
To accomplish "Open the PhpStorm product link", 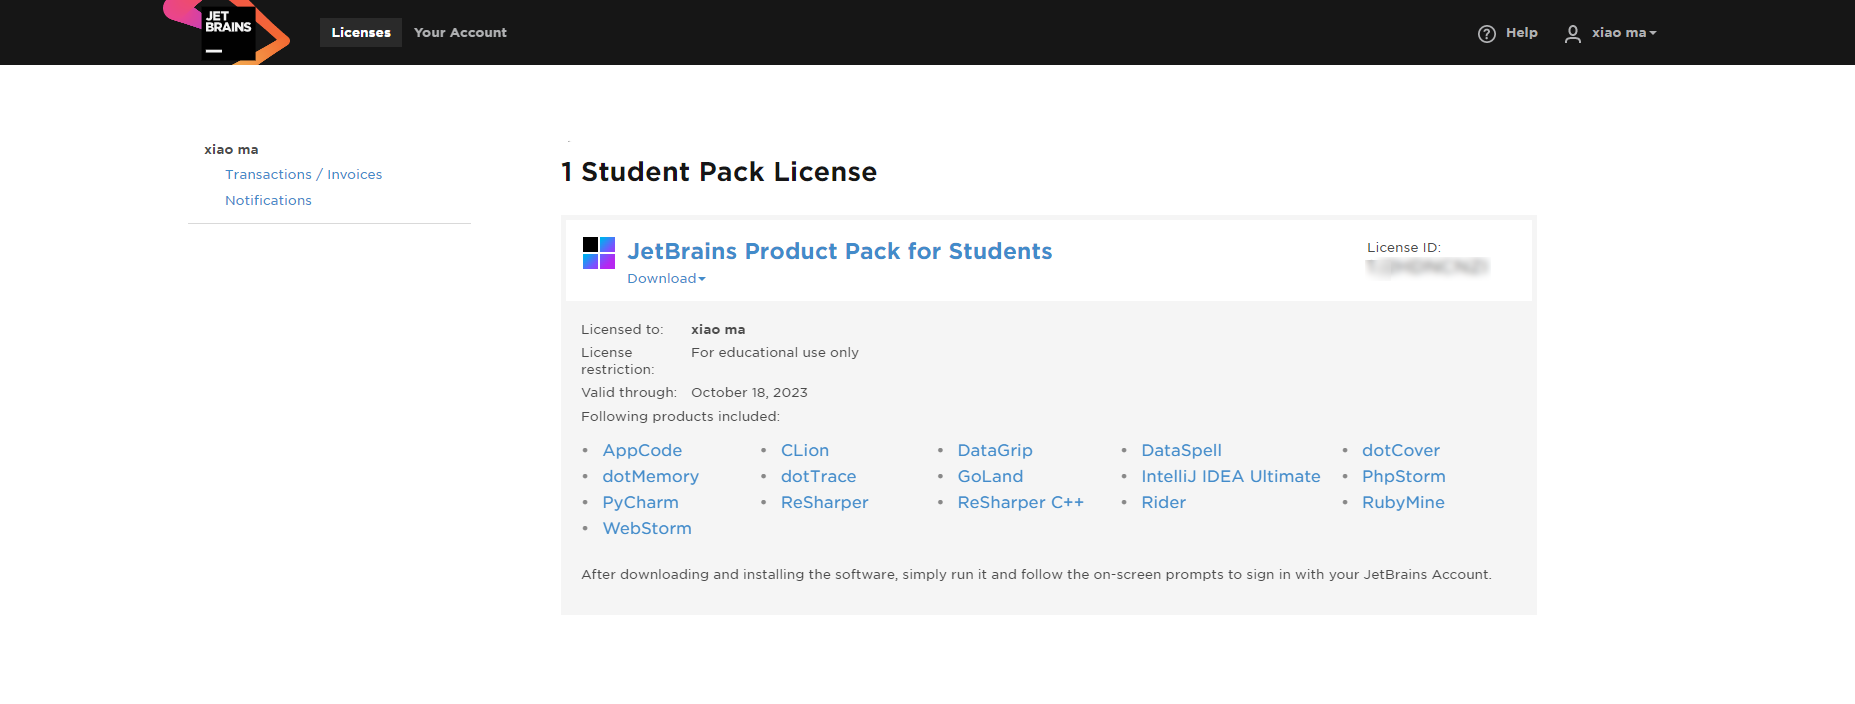I will pos(1404,476).
